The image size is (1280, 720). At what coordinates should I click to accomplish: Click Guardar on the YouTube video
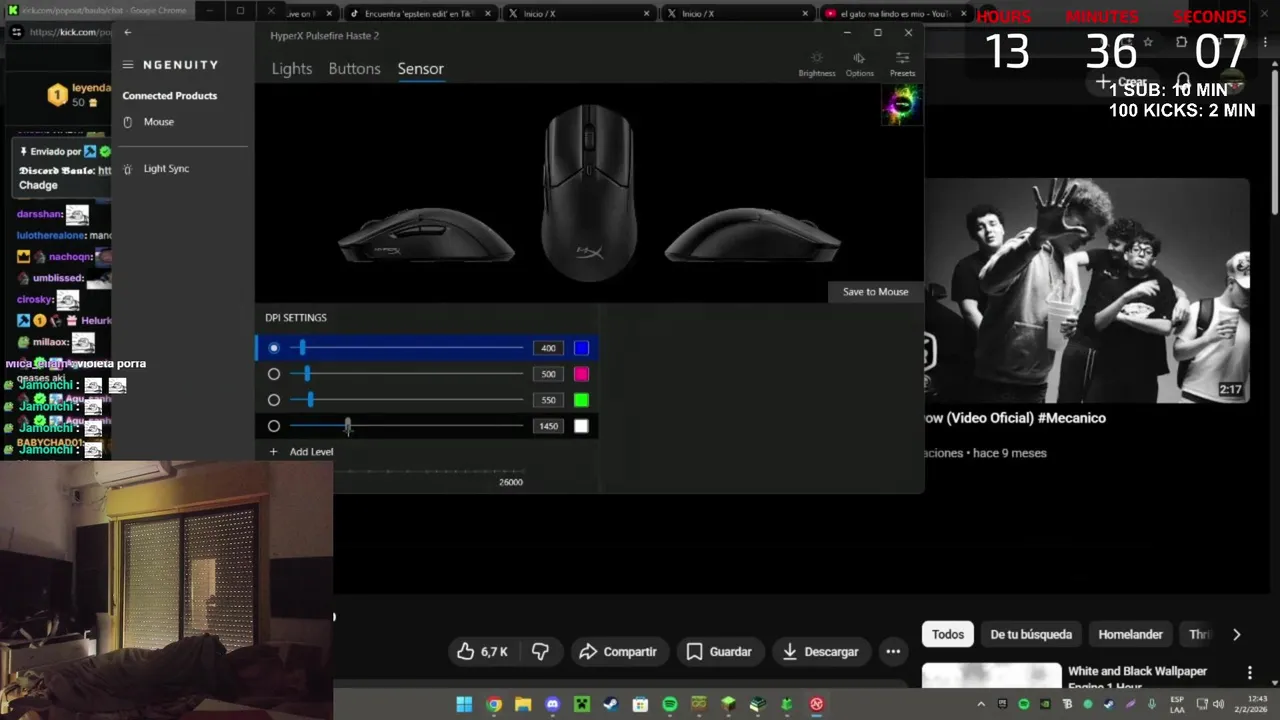pyautogui.click(x=719, y=652)
